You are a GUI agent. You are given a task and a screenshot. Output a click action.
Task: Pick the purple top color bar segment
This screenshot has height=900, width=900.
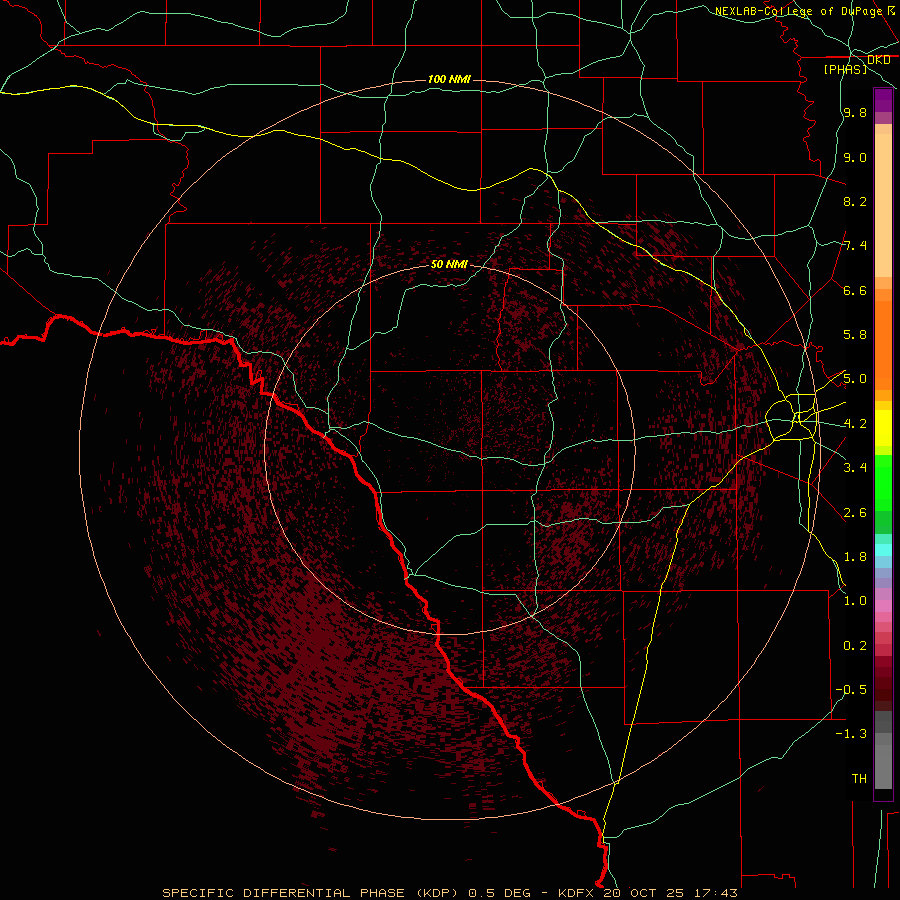click(883, 100)
